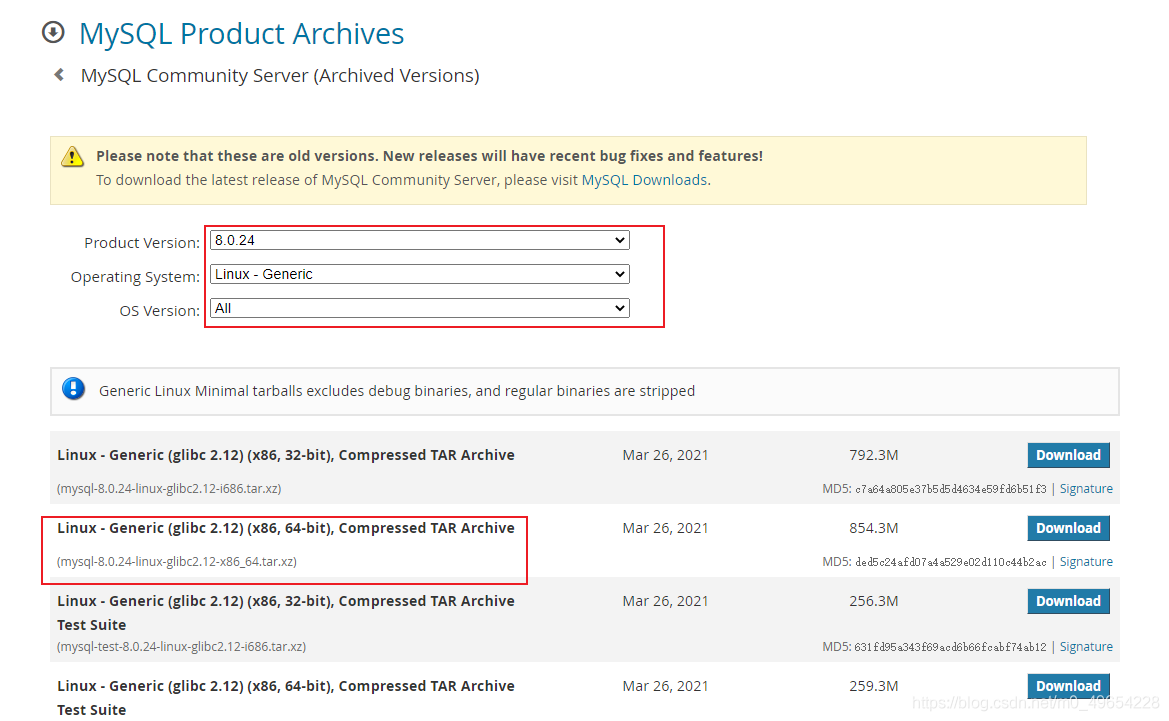Download the 32-bit Compressed TAR Archive 792.3M
This screenshot has width=1169, height=721.
tap(1068, 455)
